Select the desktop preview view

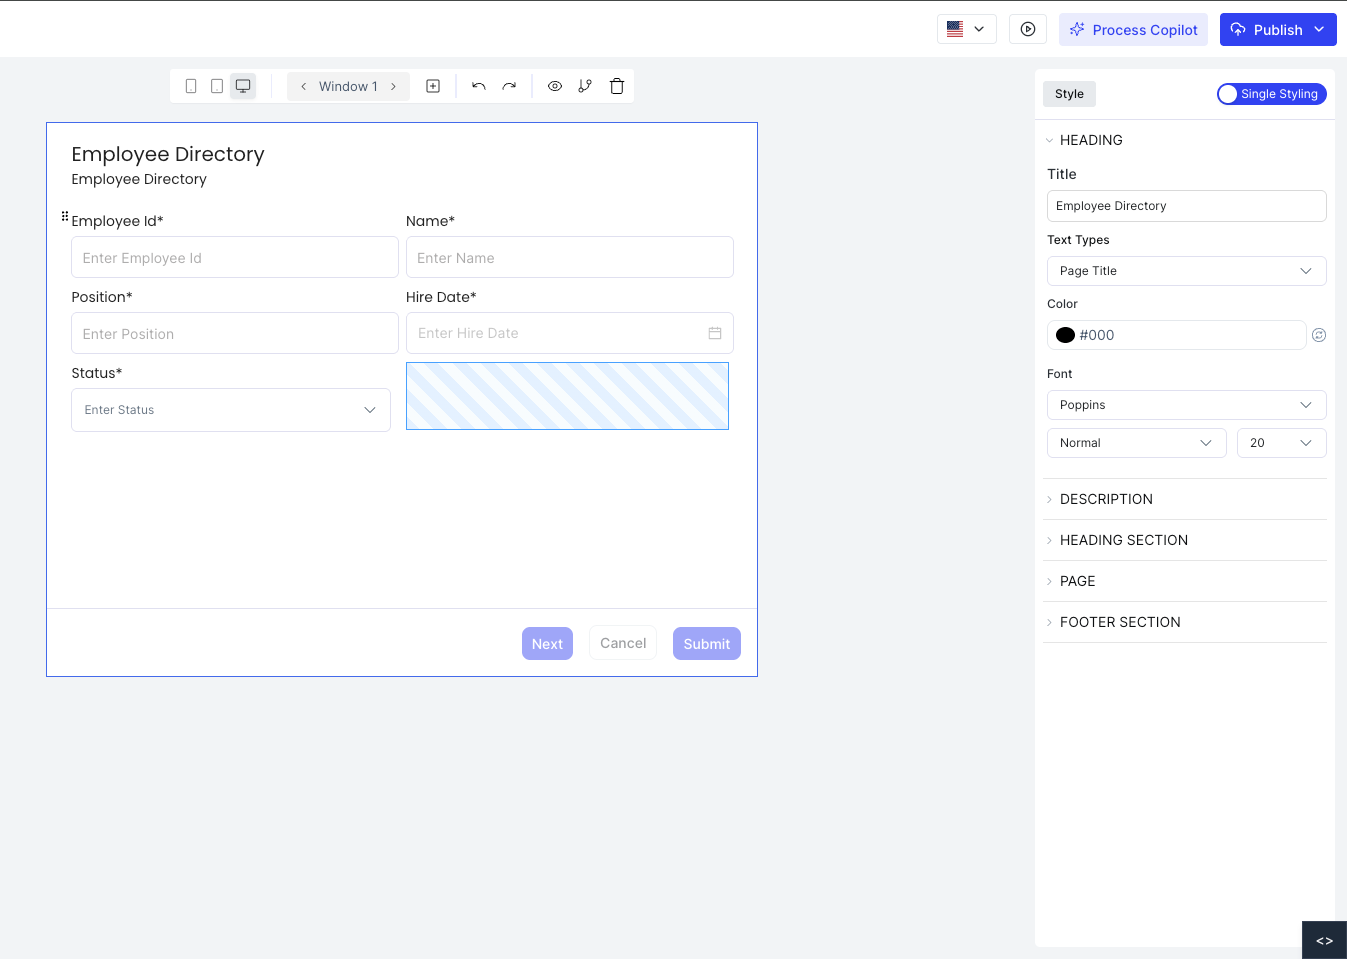click(x=243, y=86)
